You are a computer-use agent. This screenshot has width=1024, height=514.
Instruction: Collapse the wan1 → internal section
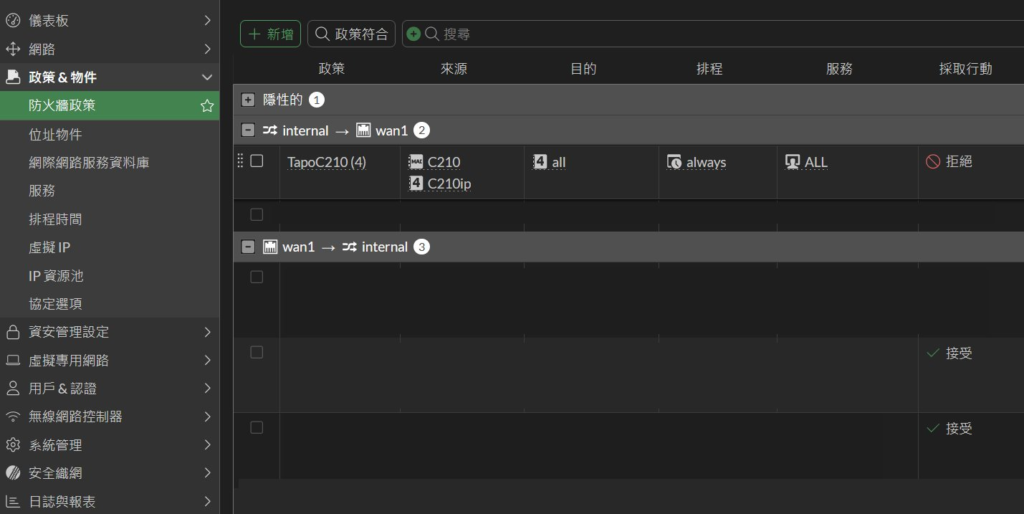248,247
